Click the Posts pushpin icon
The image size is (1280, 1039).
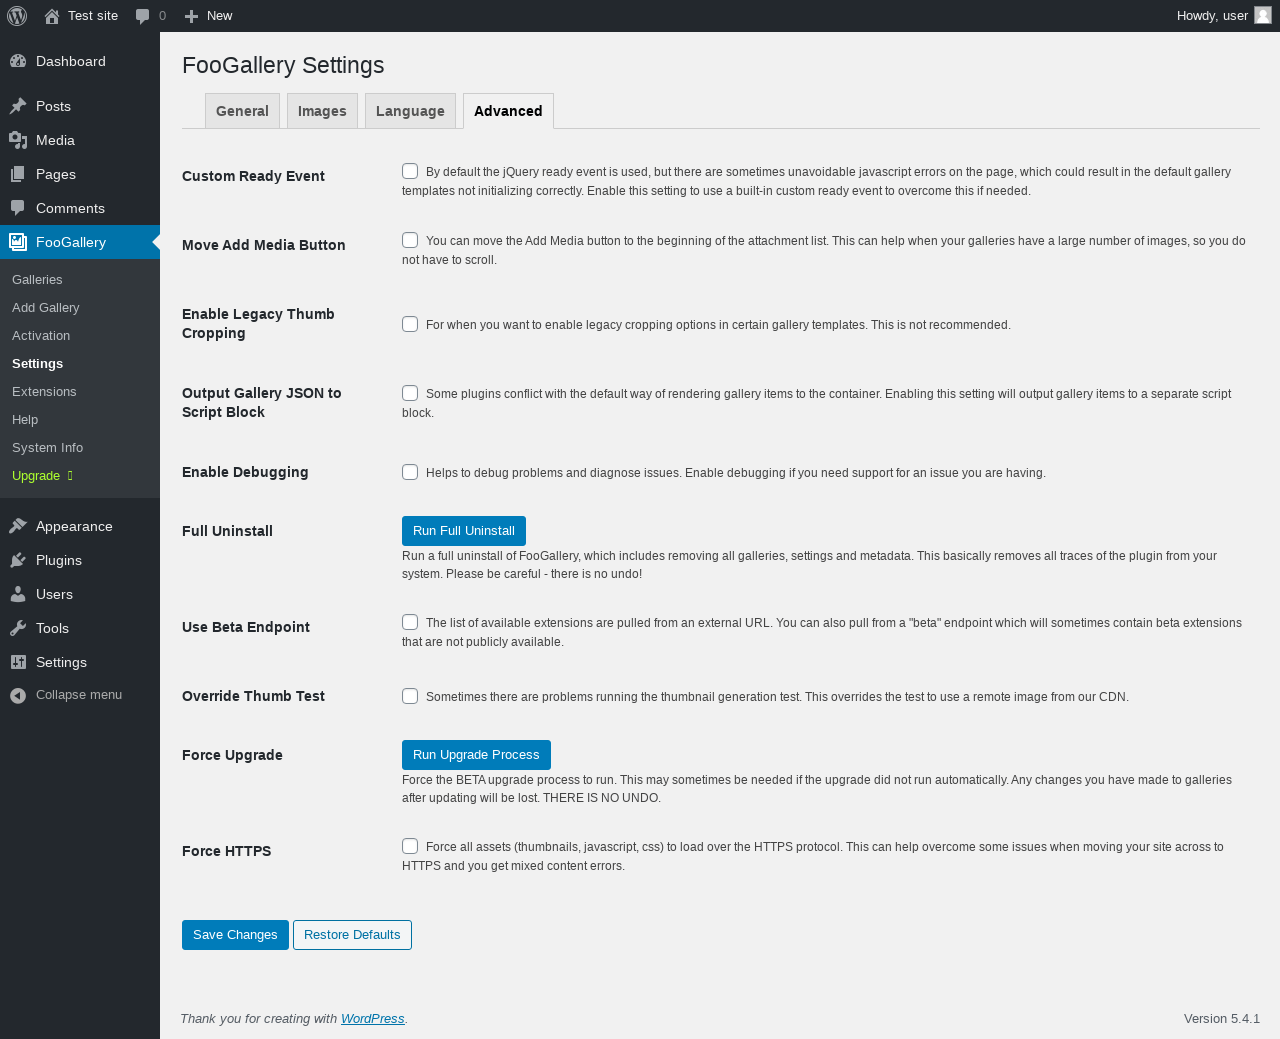[18, 106]
